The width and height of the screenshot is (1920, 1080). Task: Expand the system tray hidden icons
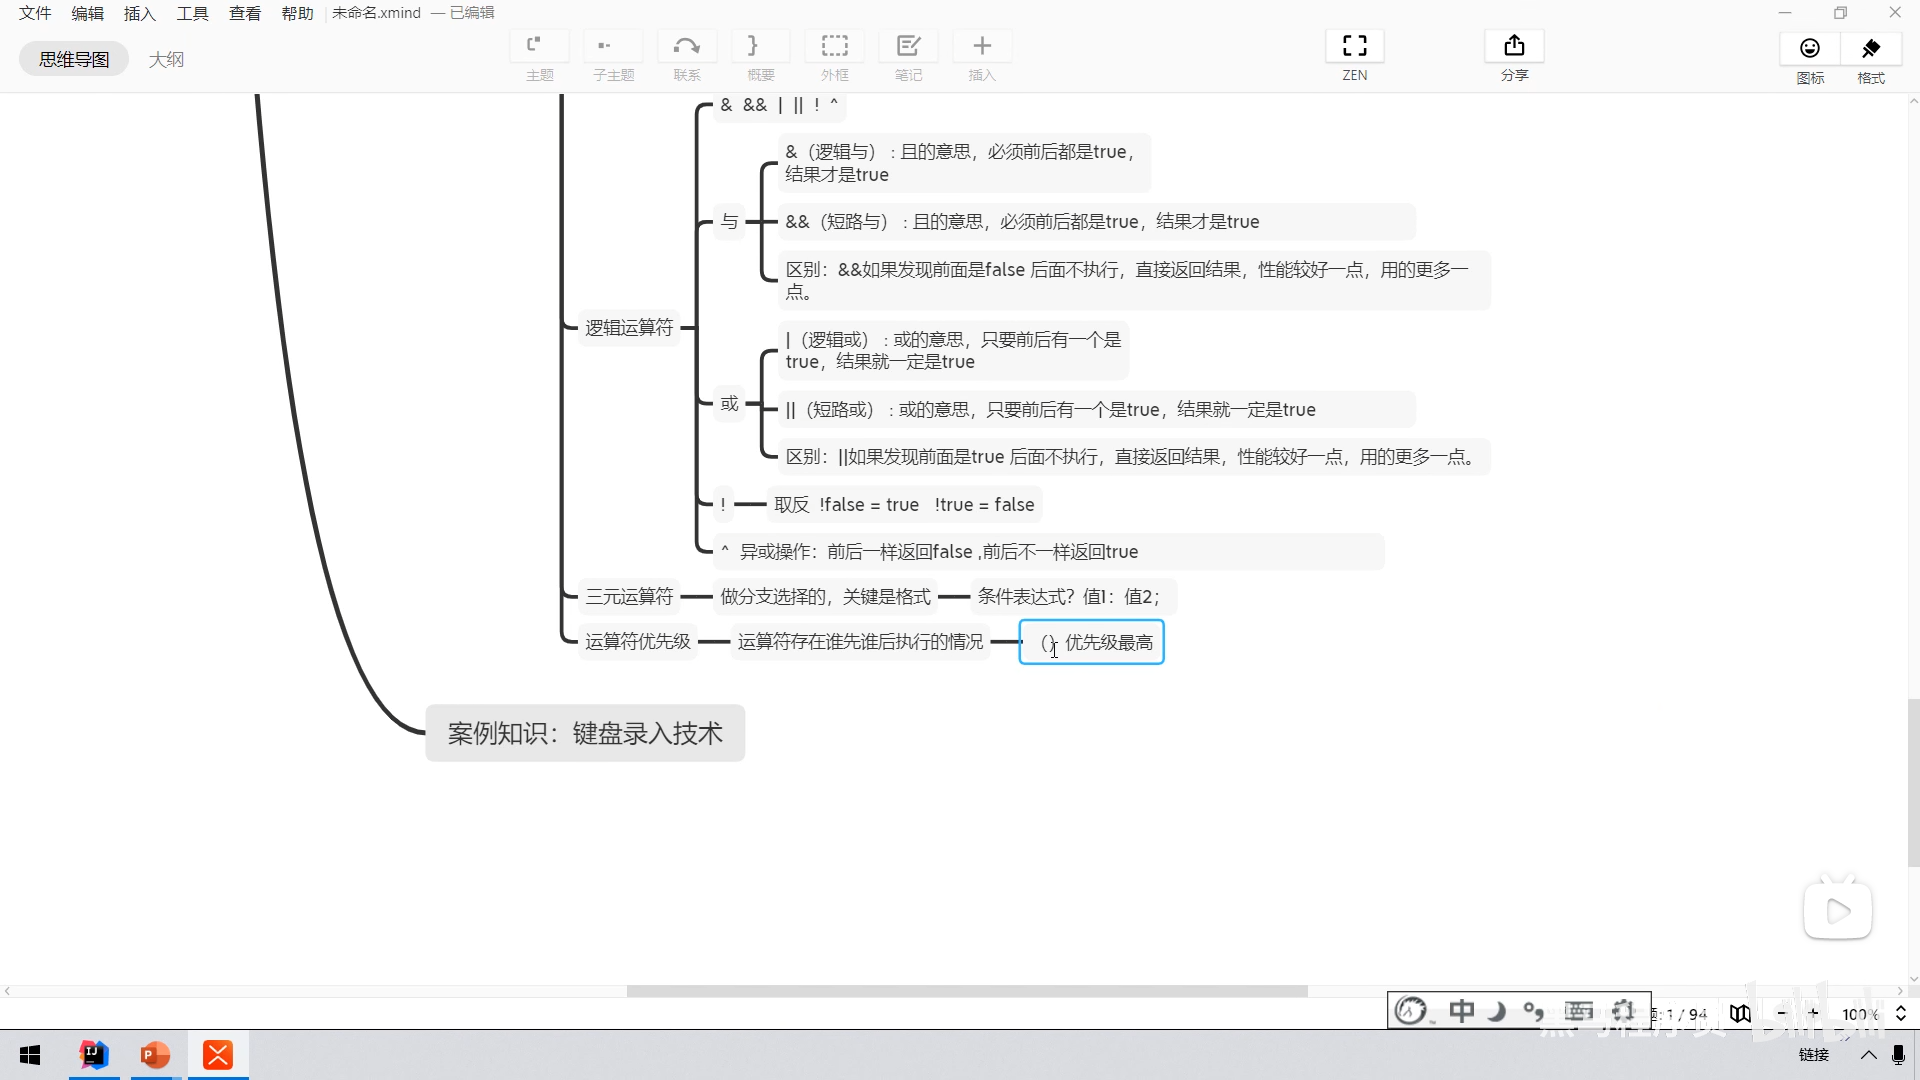click(x=1868, y=1055)
